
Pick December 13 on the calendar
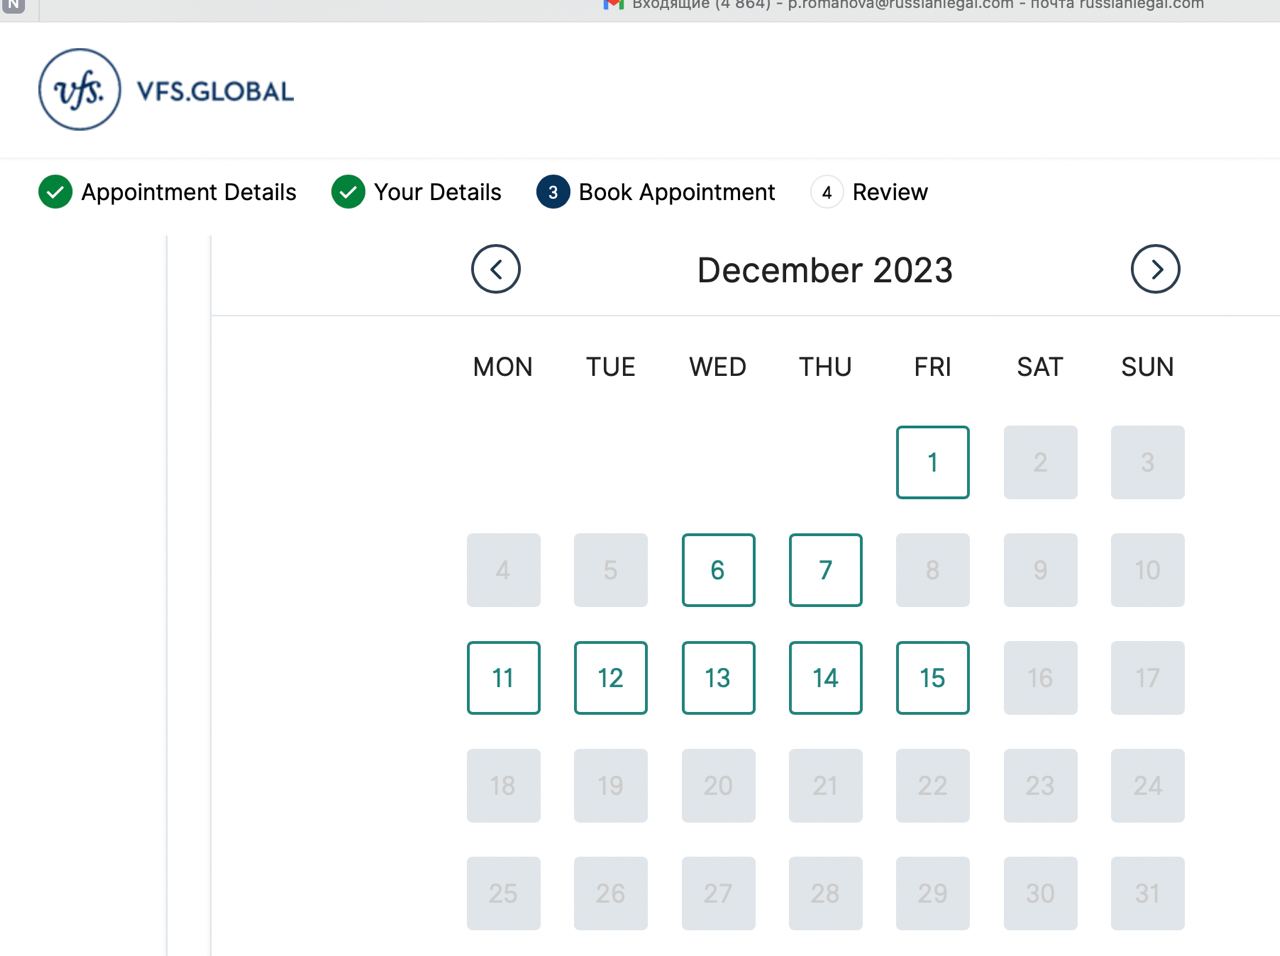click(x=718, y=678)
